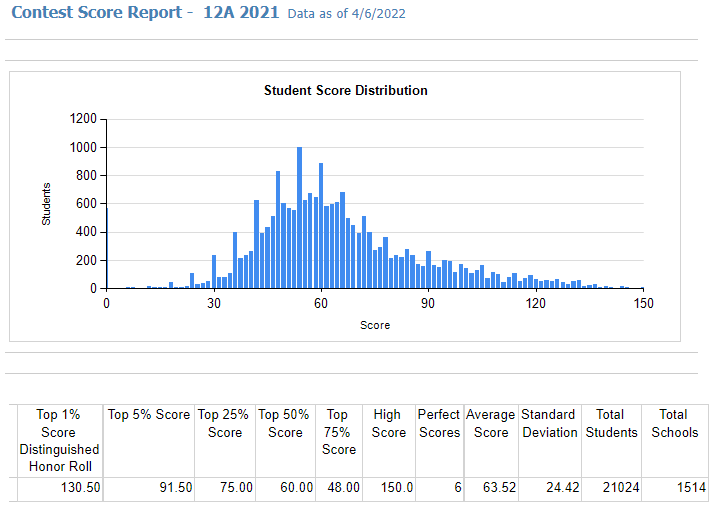
Task: Click the 'Score' x-axis label under chart
Action: point(375,325)
